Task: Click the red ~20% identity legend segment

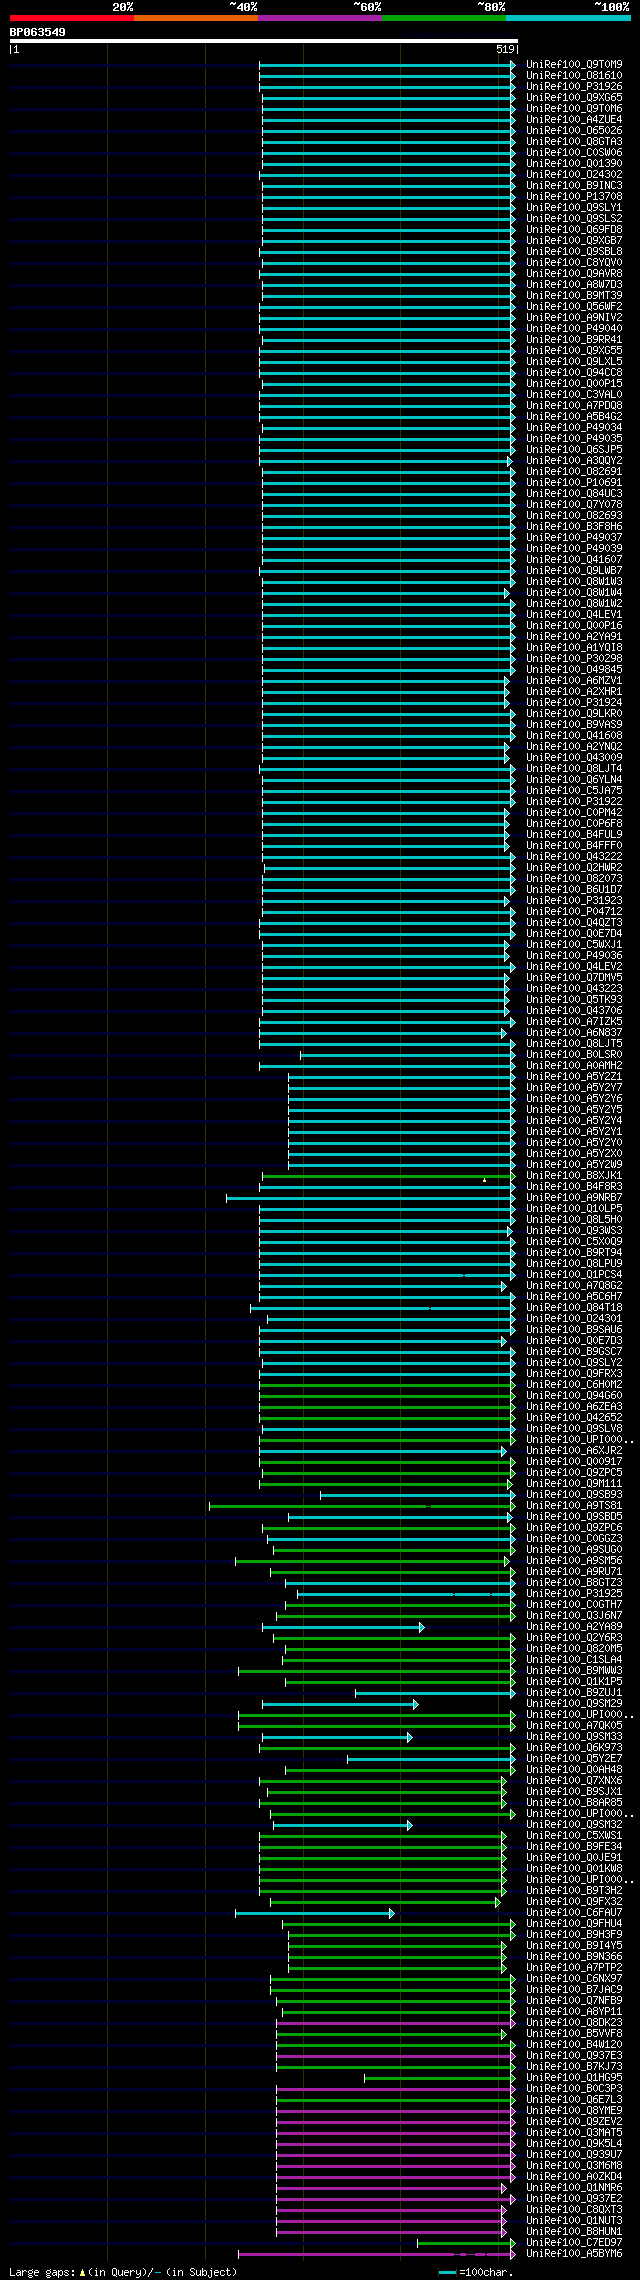Action: (x=72, y=18)
